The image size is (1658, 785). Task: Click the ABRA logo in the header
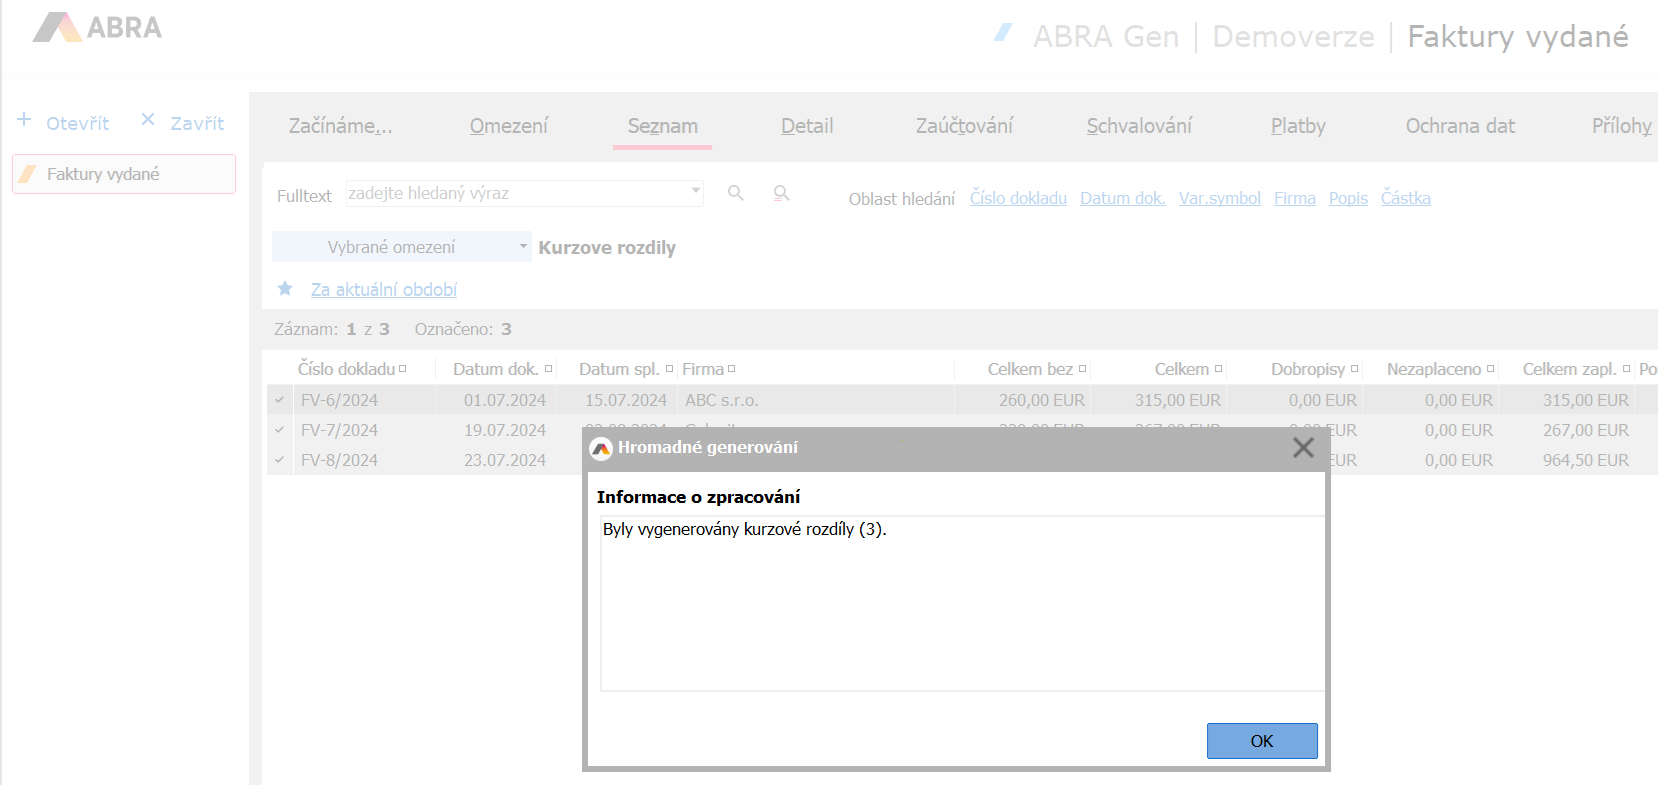pyautogui.click(x=97, y=28)
